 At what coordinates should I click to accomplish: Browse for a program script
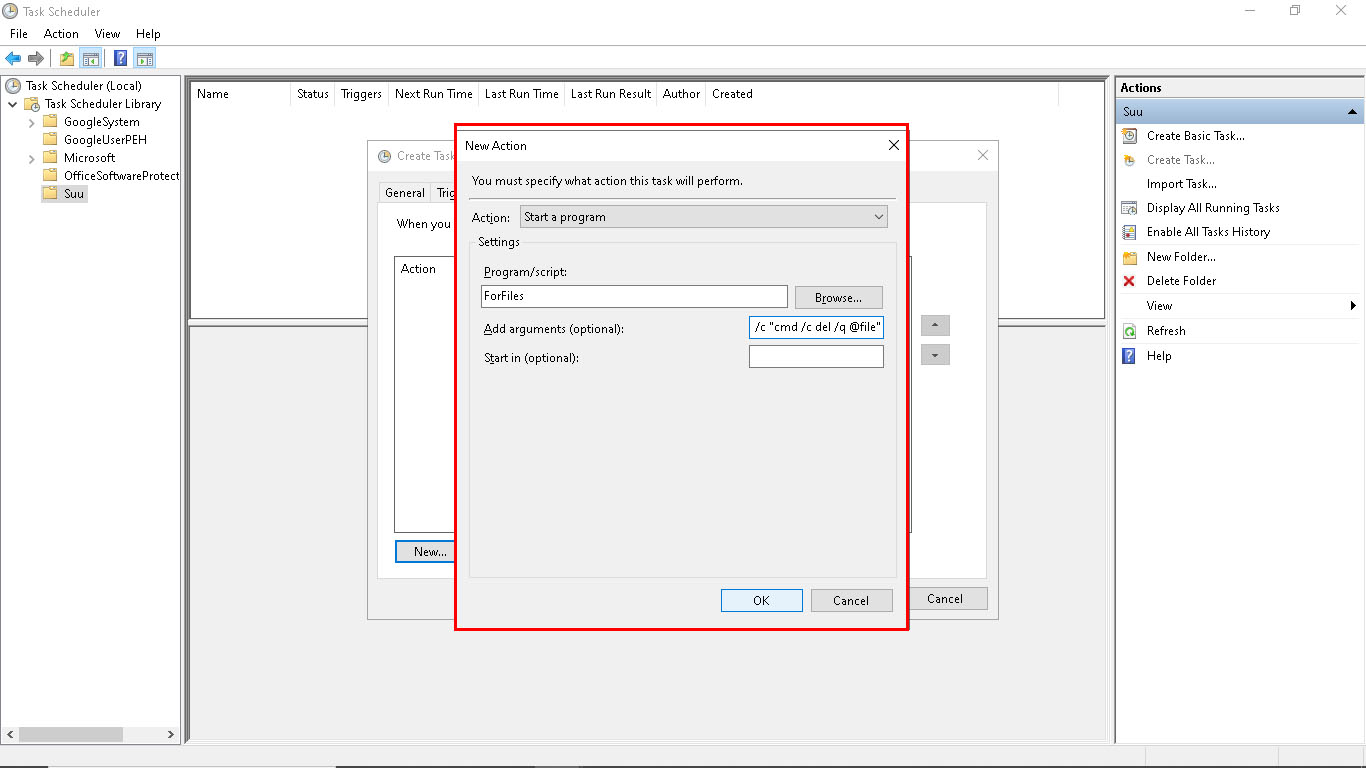(x=838, y=297)
